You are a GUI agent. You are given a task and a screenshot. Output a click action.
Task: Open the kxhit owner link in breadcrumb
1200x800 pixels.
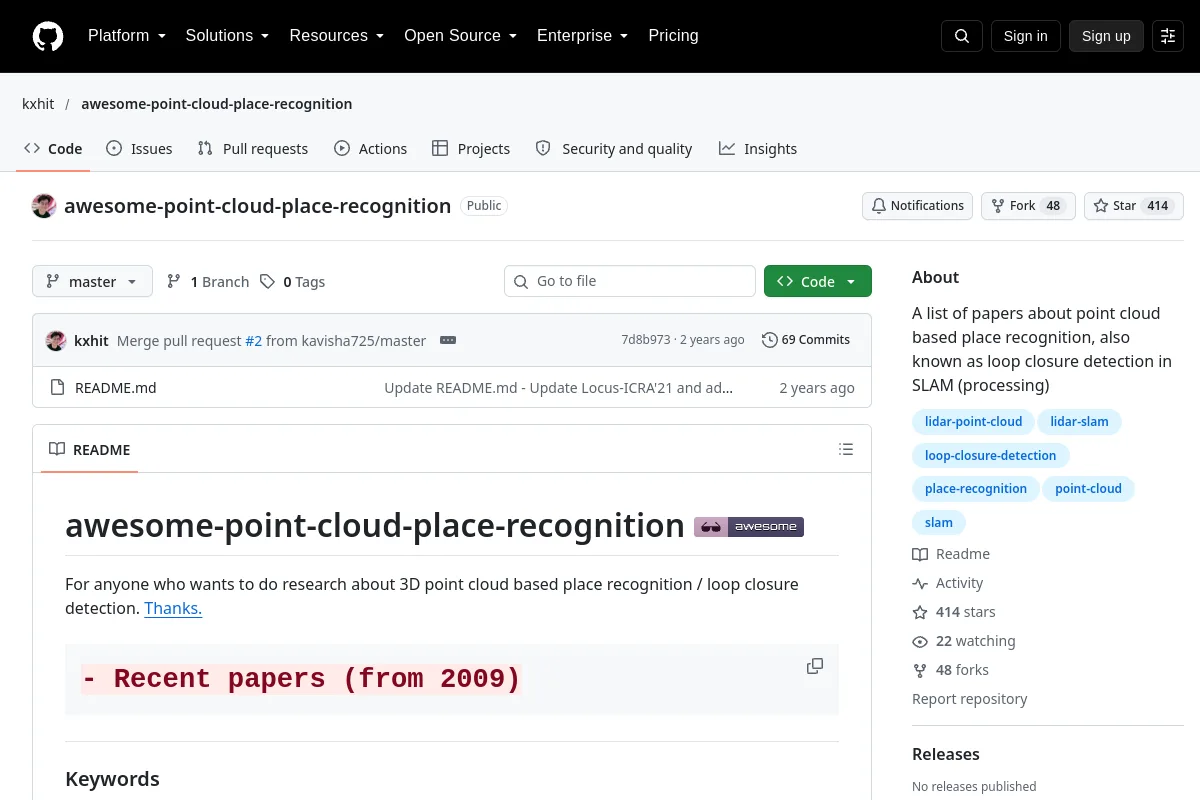pos(38,104)
